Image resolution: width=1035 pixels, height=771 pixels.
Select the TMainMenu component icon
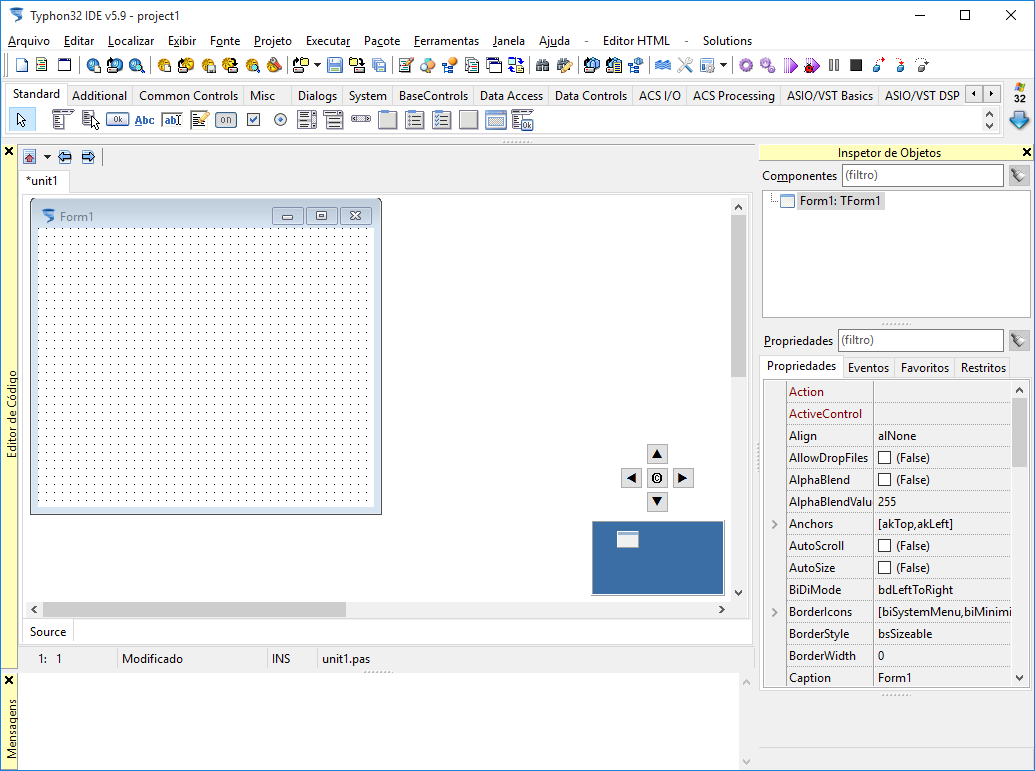coord(62,119)
